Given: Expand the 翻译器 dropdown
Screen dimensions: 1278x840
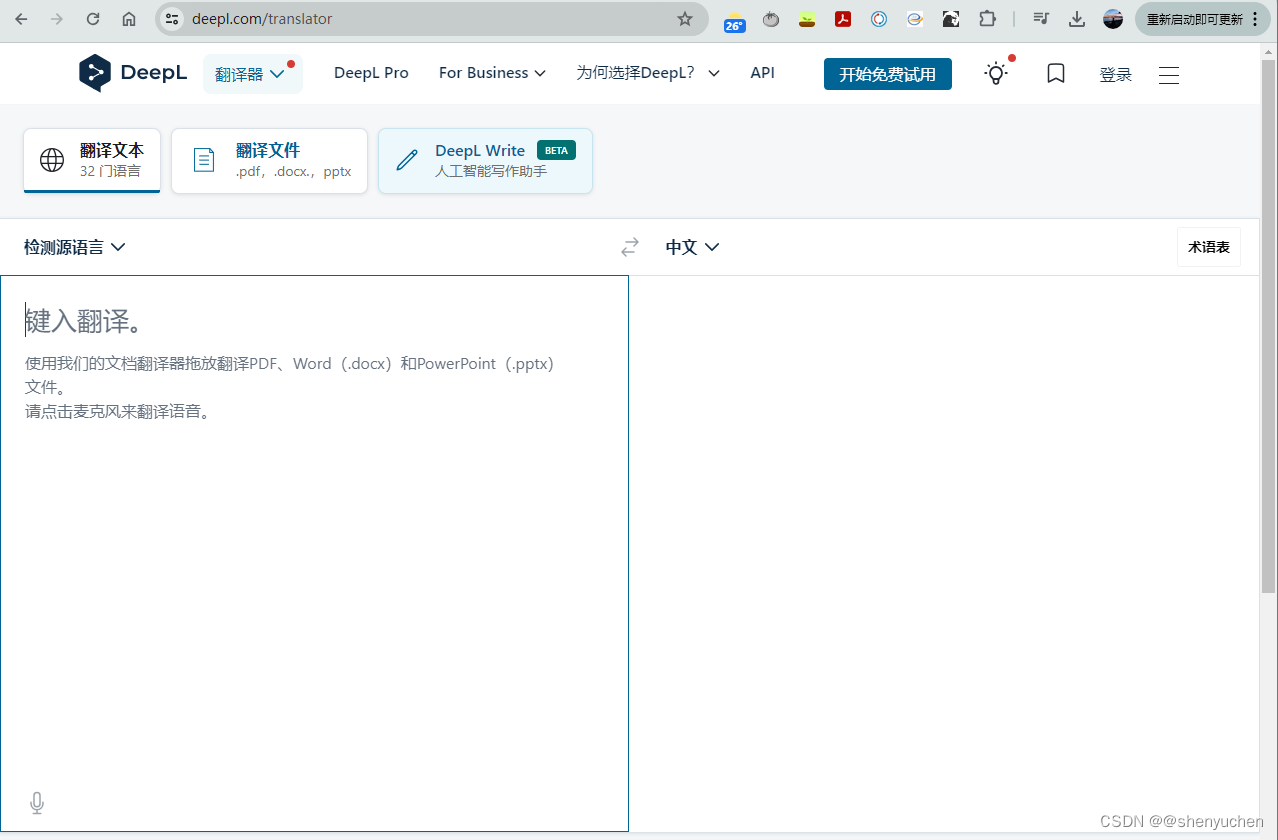Looking at the screenshot, I should tap(252, 74).
